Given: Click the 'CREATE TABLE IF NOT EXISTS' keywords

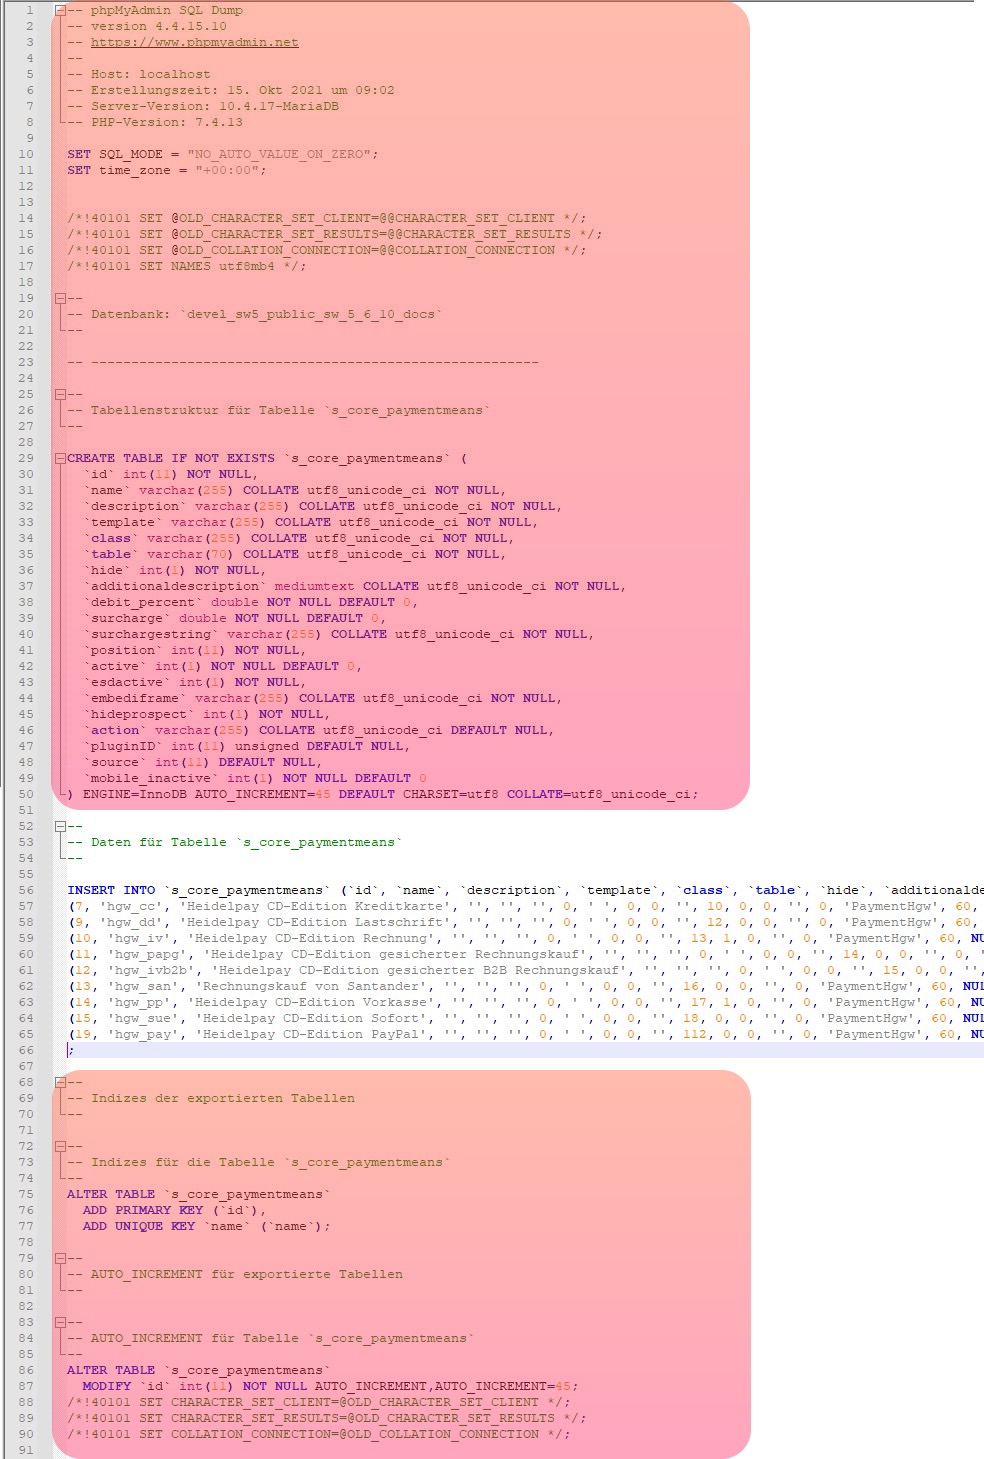Looking at the screenshot, I should (x=171, y=458).
